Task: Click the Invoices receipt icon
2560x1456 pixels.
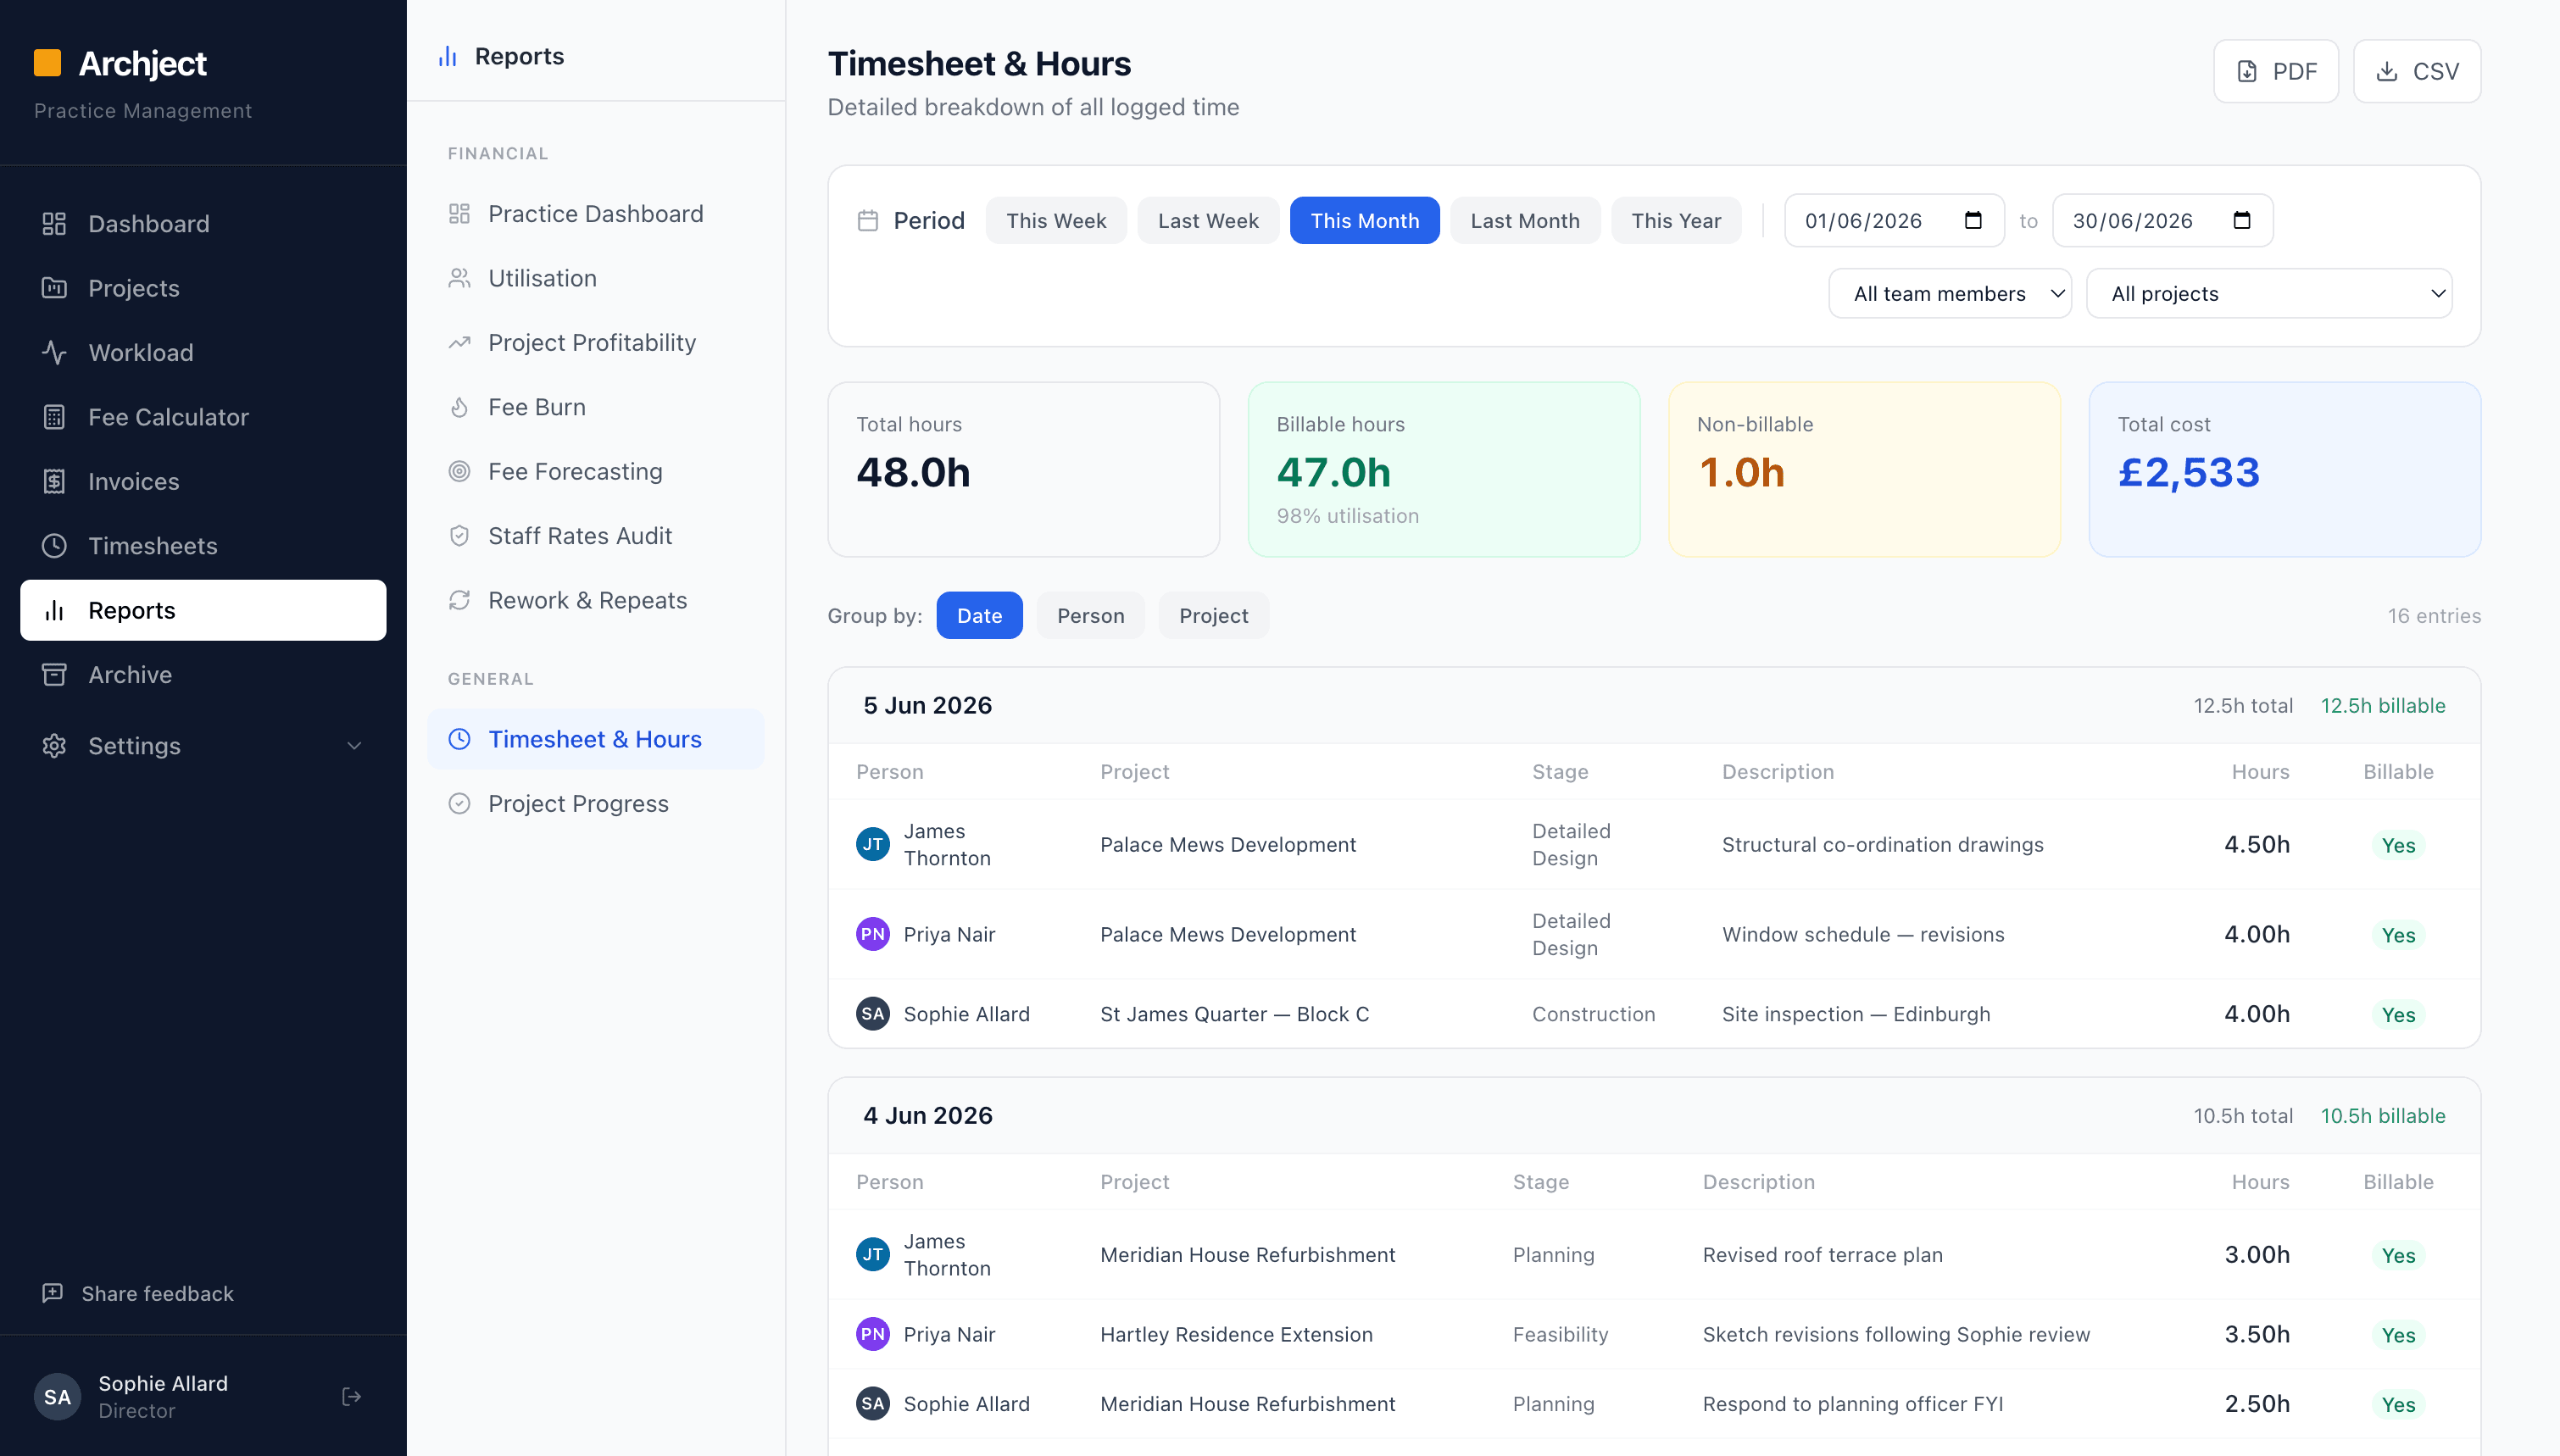Action: [54, 481]
